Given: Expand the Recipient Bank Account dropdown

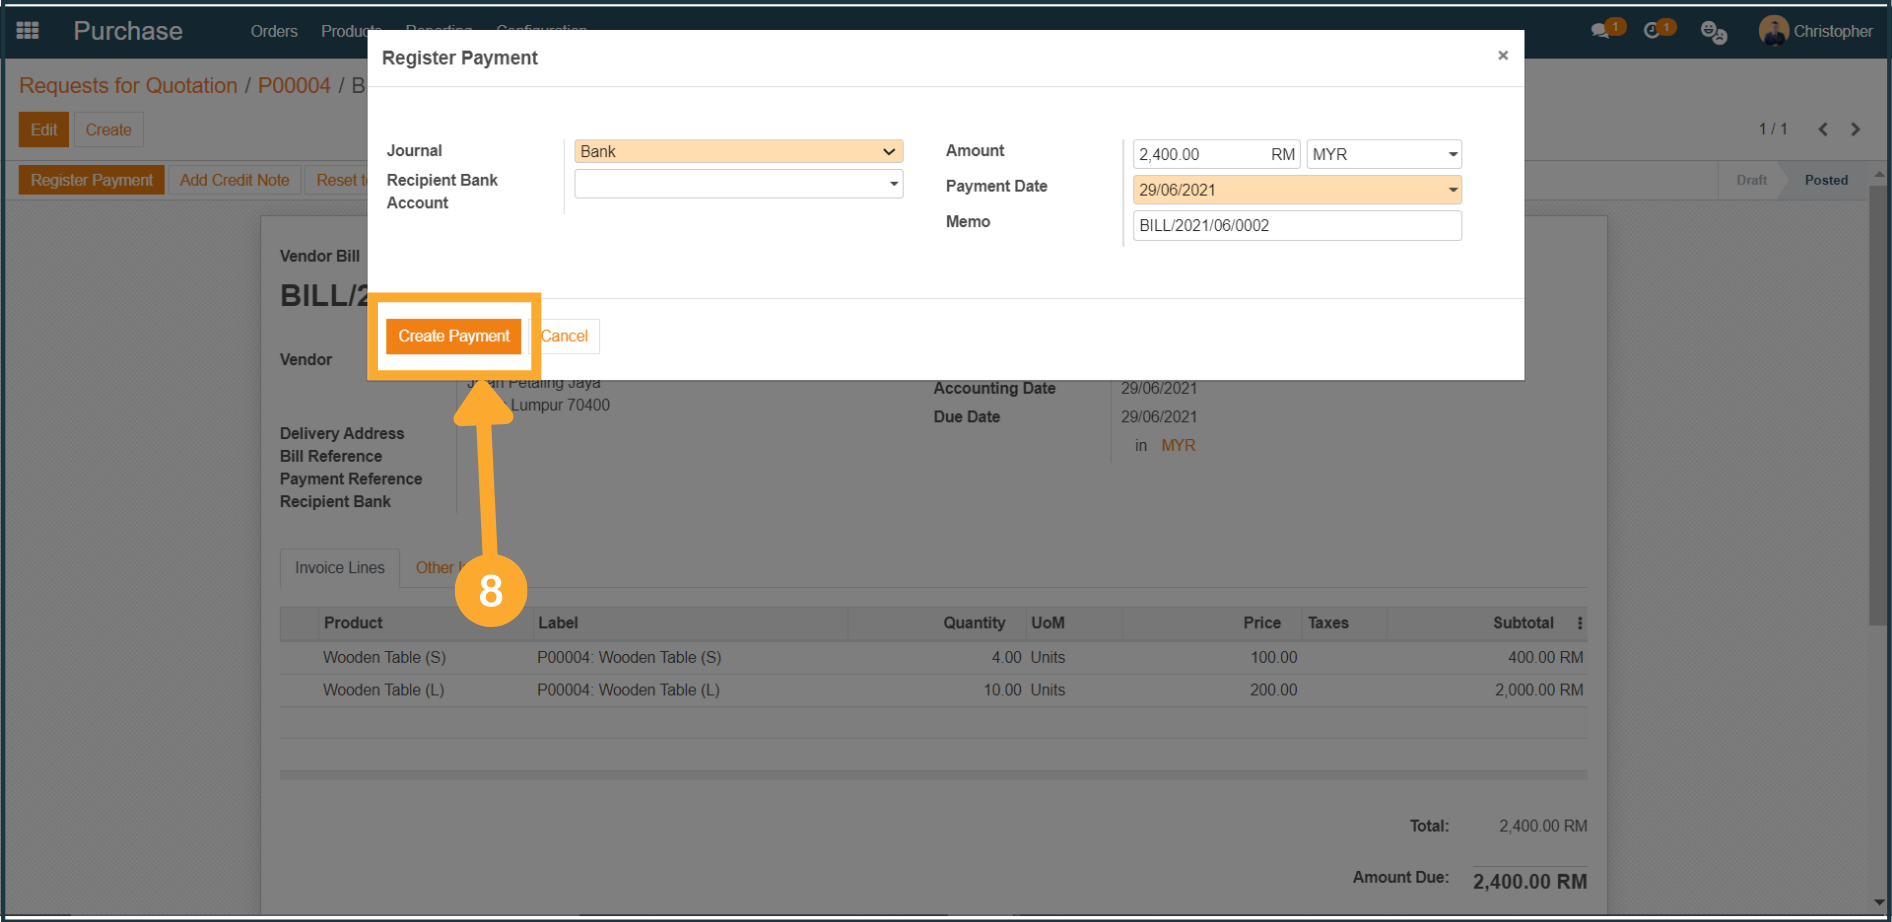Looking at the screenshot, I should (x=738, y=184).
